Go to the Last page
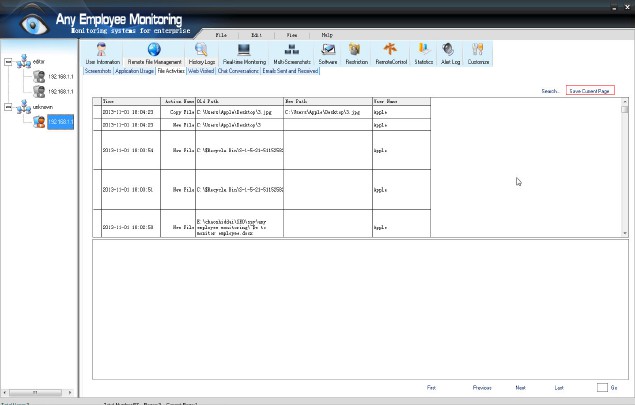Screen dimensions: 635x405 [x=559, y=388]
